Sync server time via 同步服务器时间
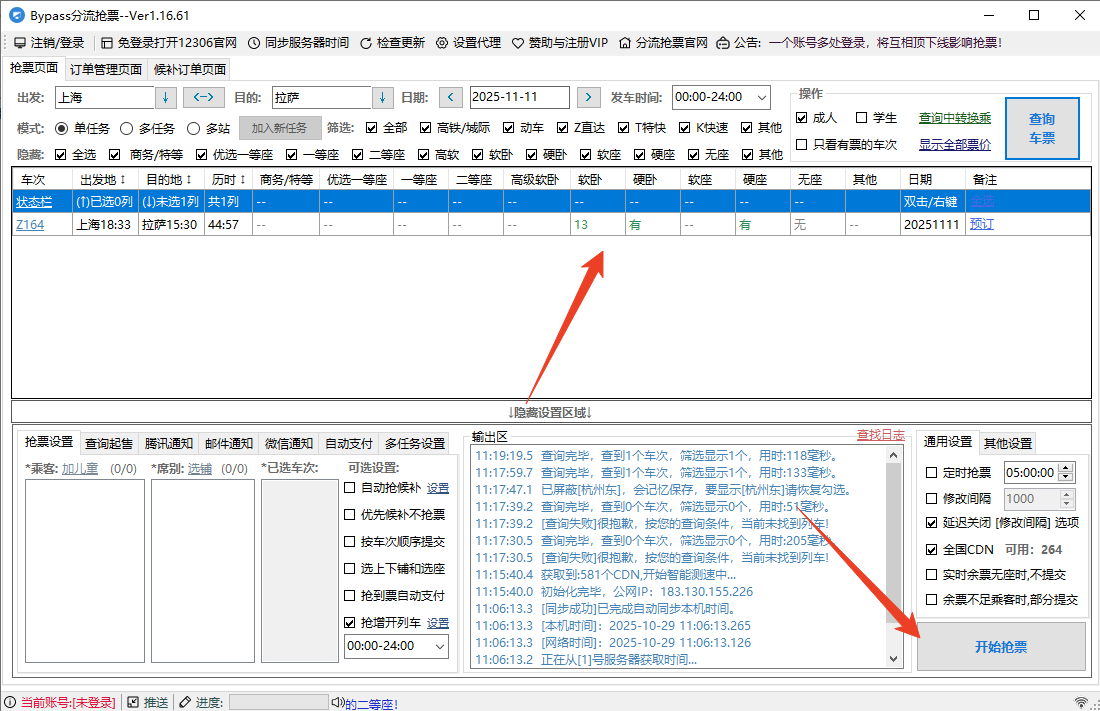 coord(298,43)
